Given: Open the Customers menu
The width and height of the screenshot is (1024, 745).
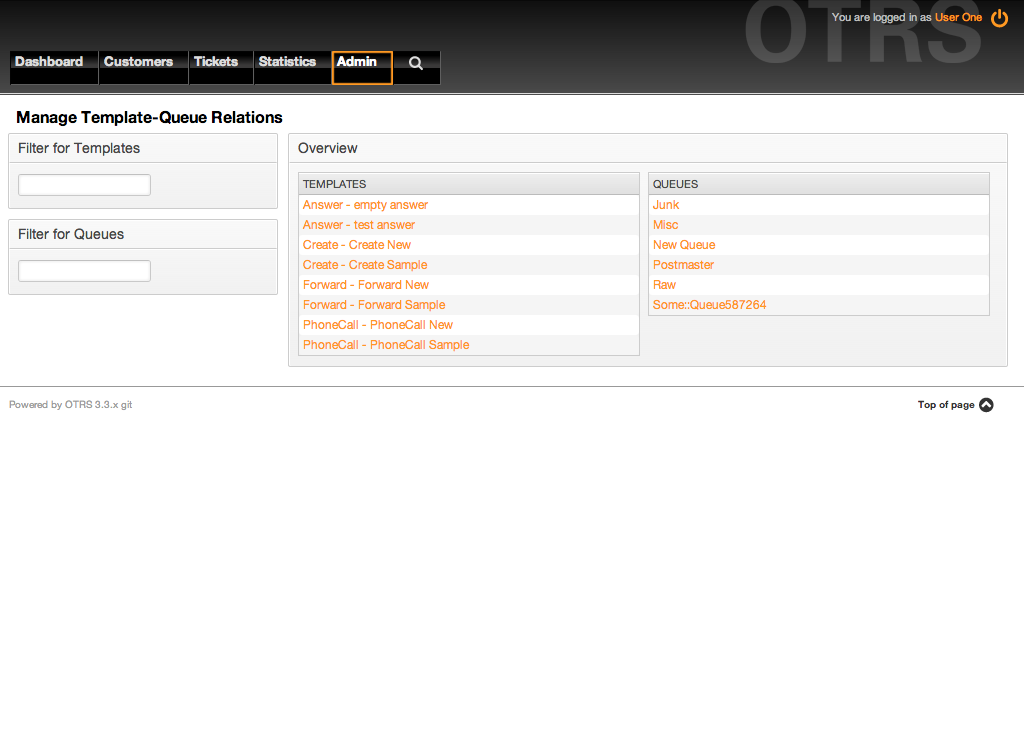Looking at the screenshot, I should click(x=138, y=62).
